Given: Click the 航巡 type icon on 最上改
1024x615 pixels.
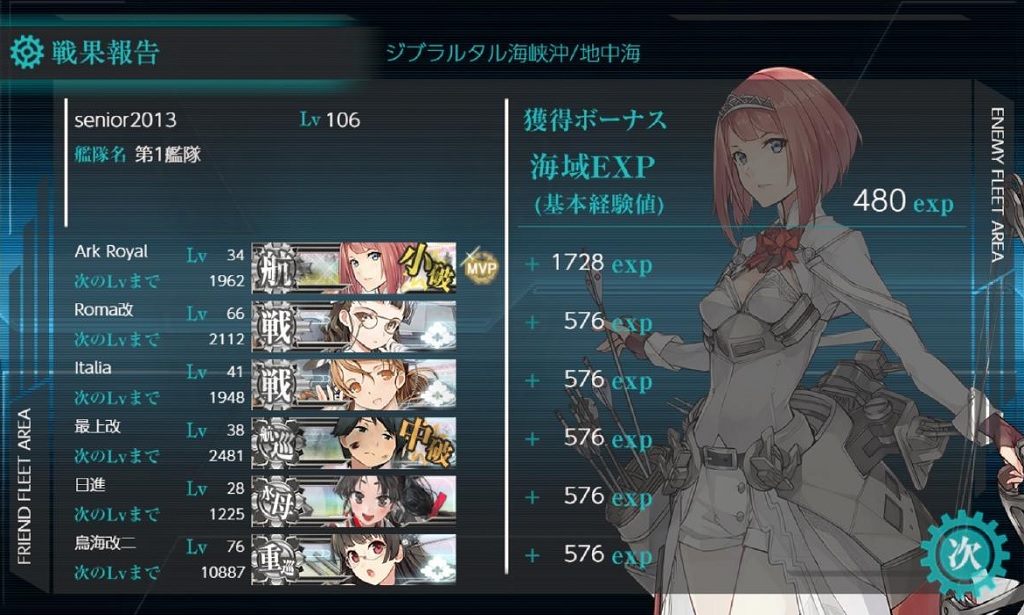Looking at the screenshot, I should pos(277,443).
